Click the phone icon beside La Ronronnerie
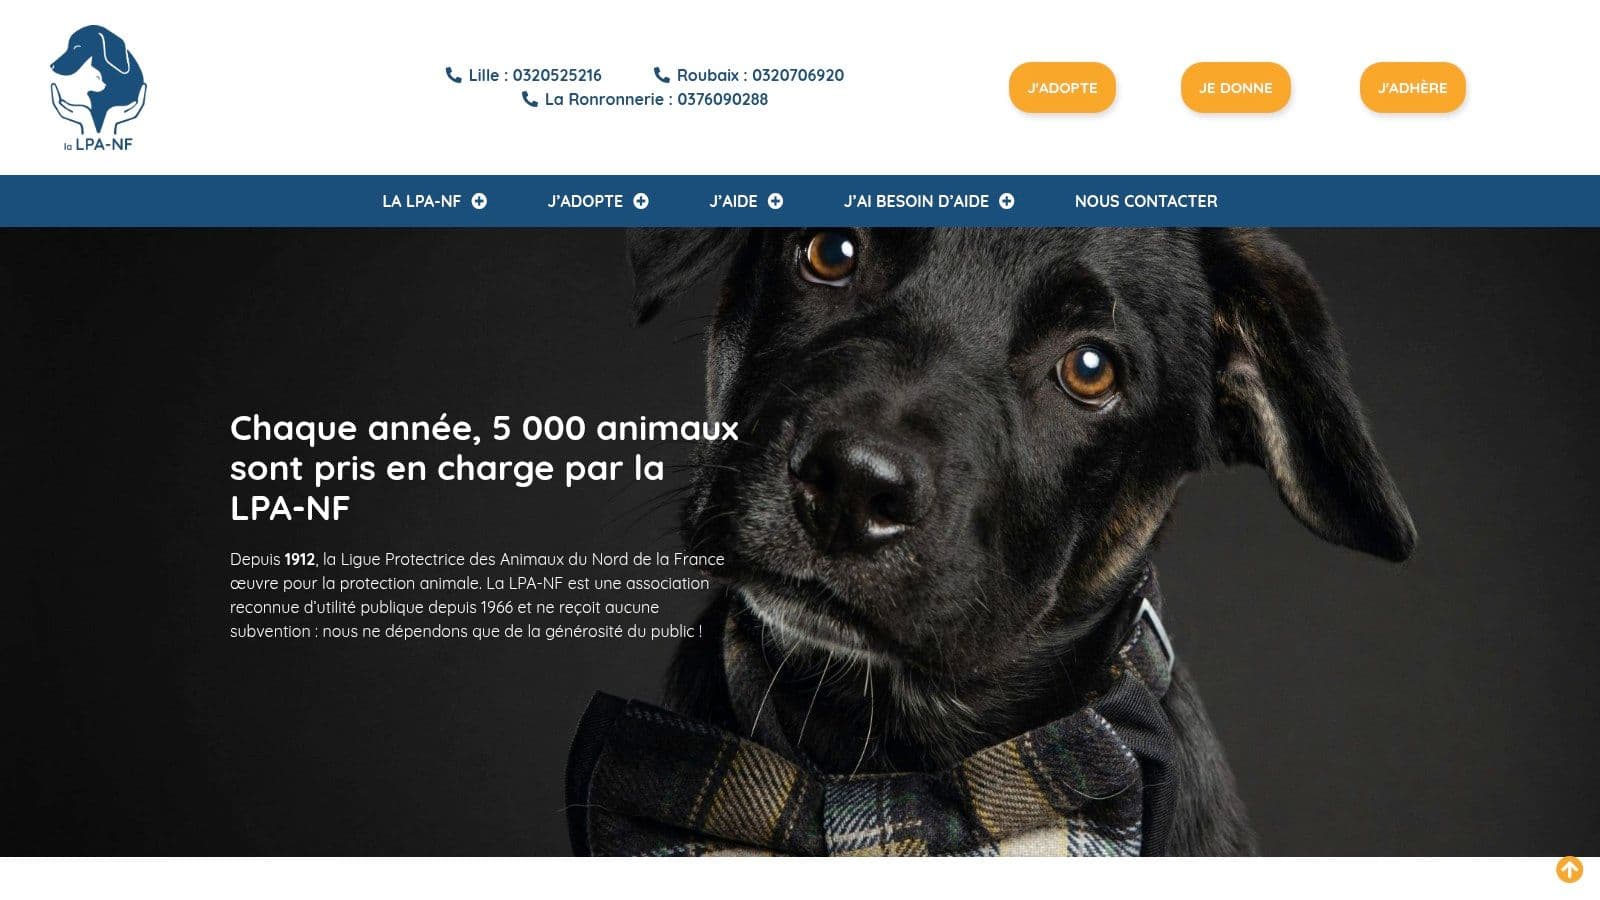 click(529, 99)
